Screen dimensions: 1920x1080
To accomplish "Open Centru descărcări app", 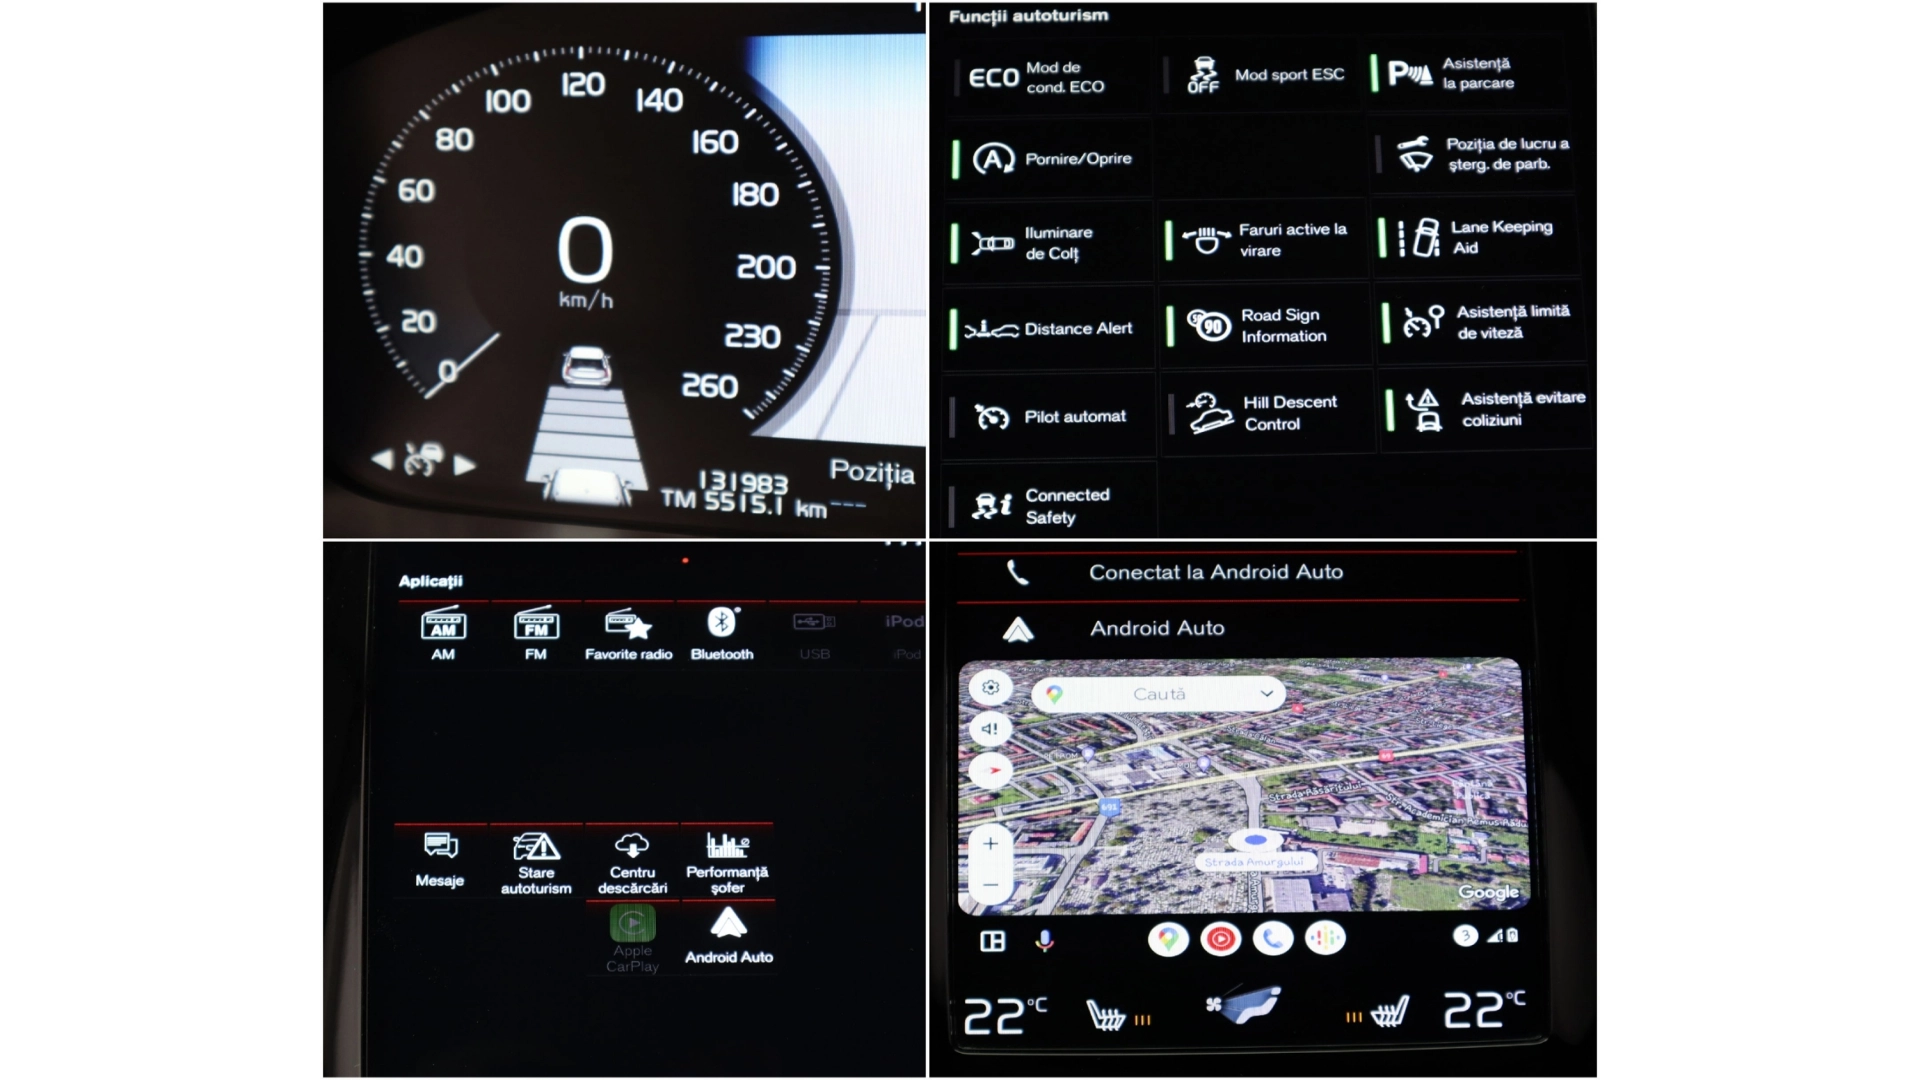I will pos(632,860).
